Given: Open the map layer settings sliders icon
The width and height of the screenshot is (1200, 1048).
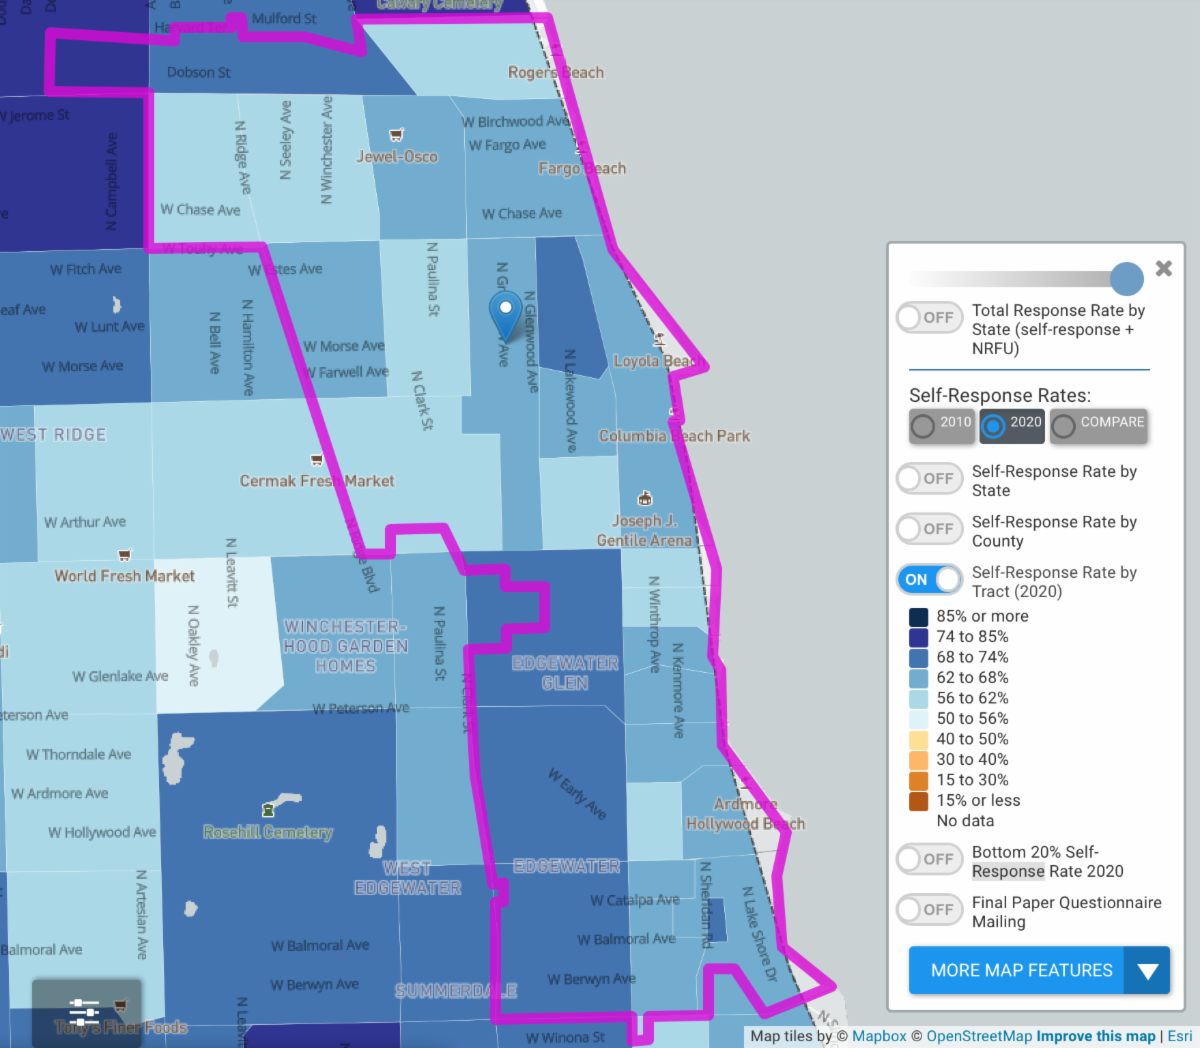Looking at the screenshot, I should coord(85,1012).
